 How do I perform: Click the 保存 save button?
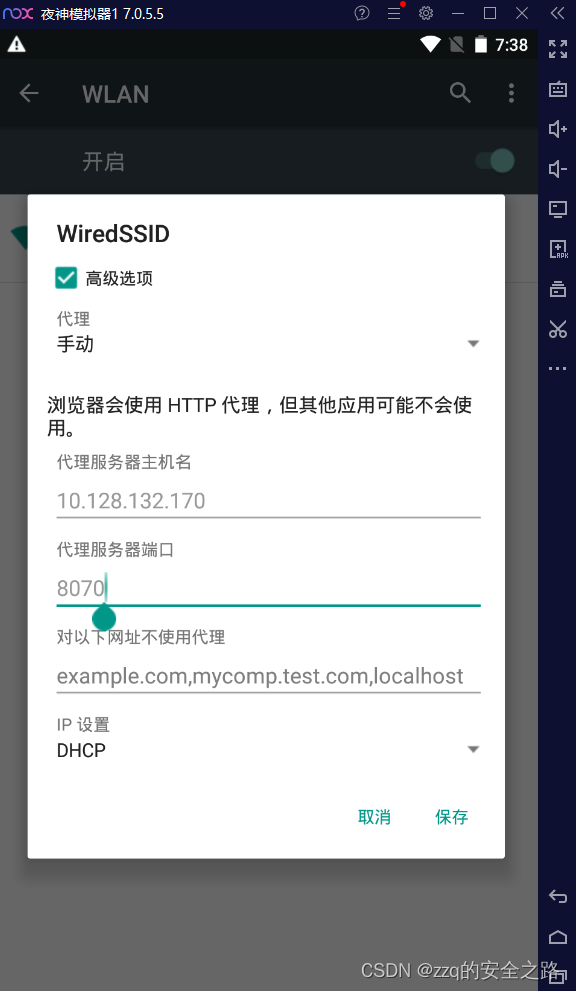452,817
